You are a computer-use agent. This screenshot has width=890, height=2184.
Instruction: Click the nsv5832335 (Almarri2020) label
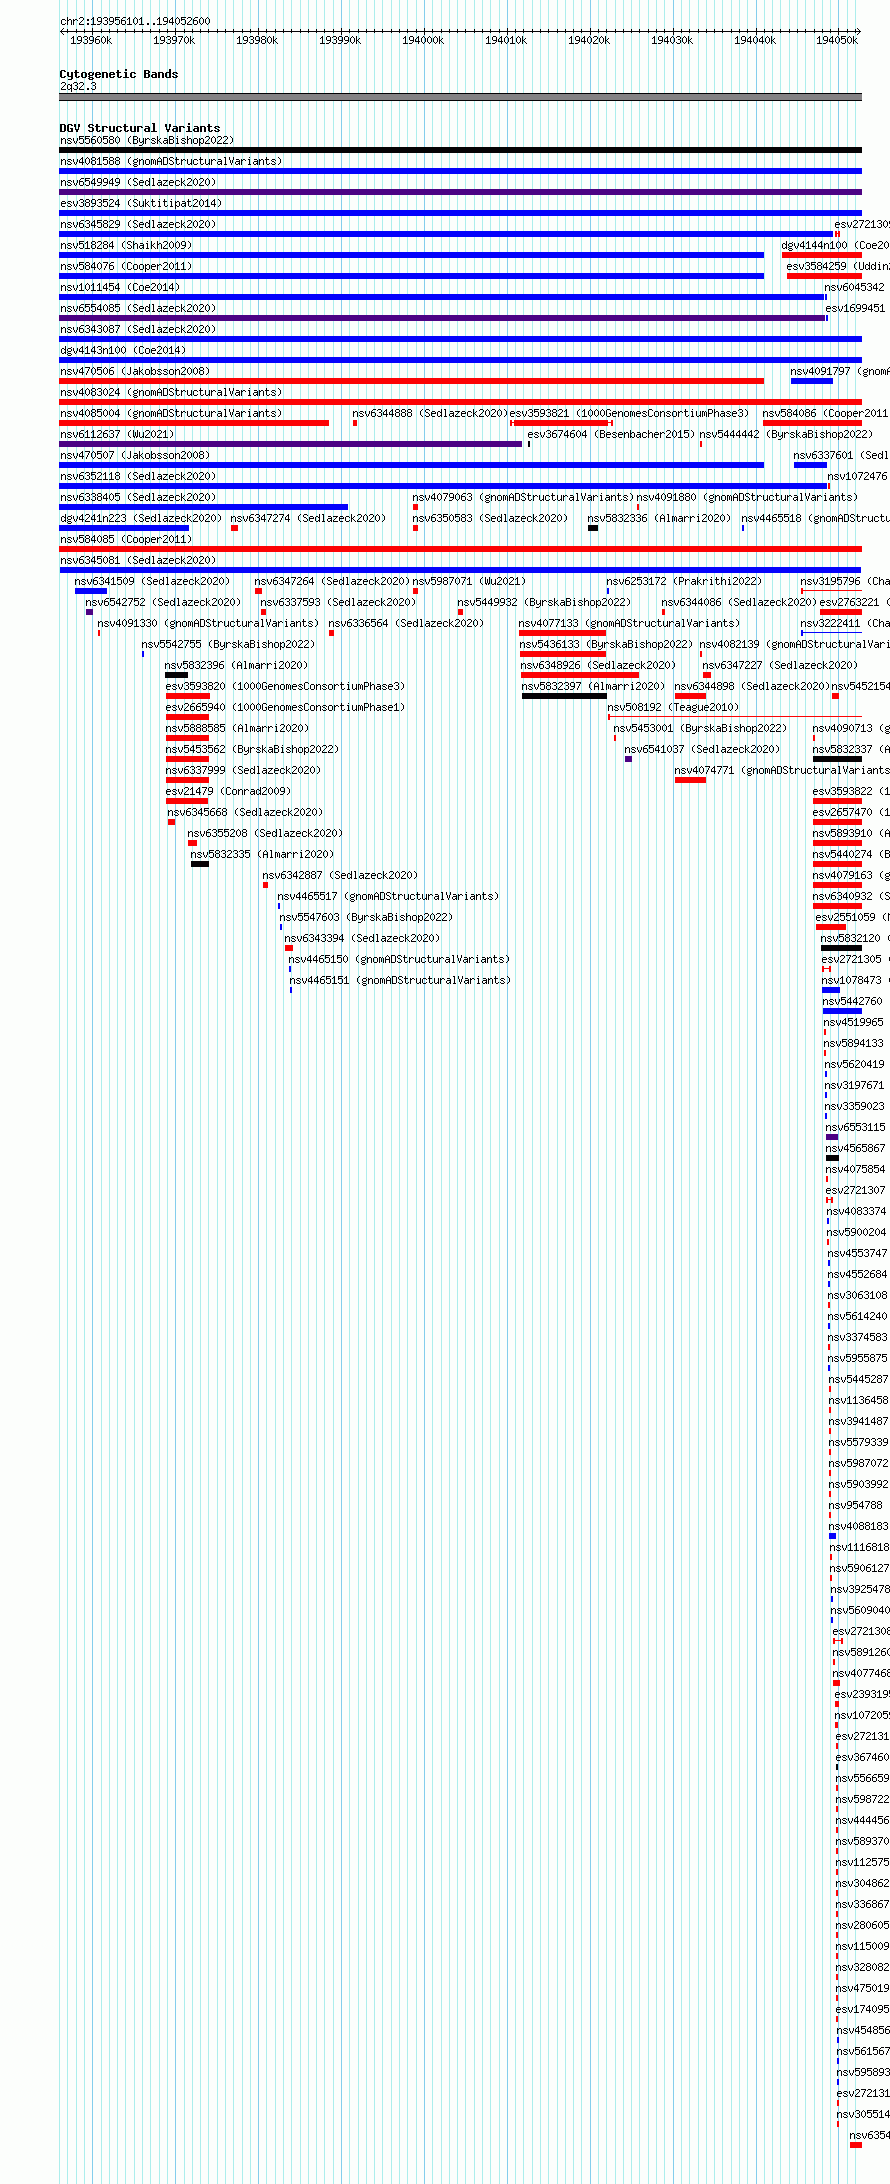(262, 854)
